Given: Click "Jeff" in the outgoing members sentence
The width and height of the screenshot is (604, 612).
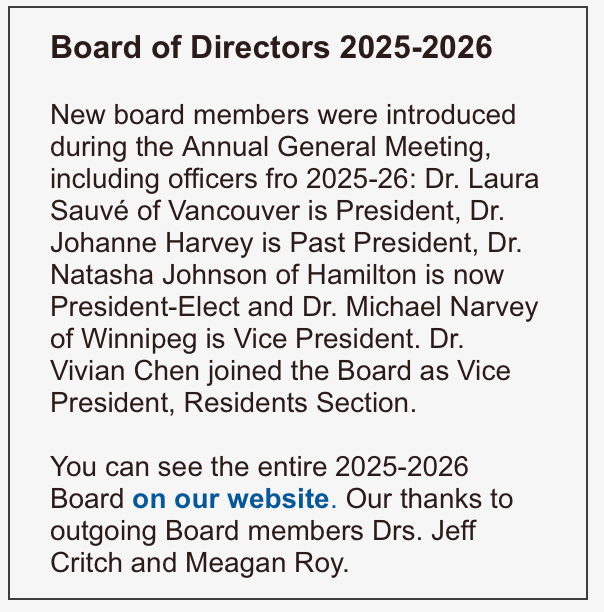Looking at the screenshot, I should [x=453, y=530].
